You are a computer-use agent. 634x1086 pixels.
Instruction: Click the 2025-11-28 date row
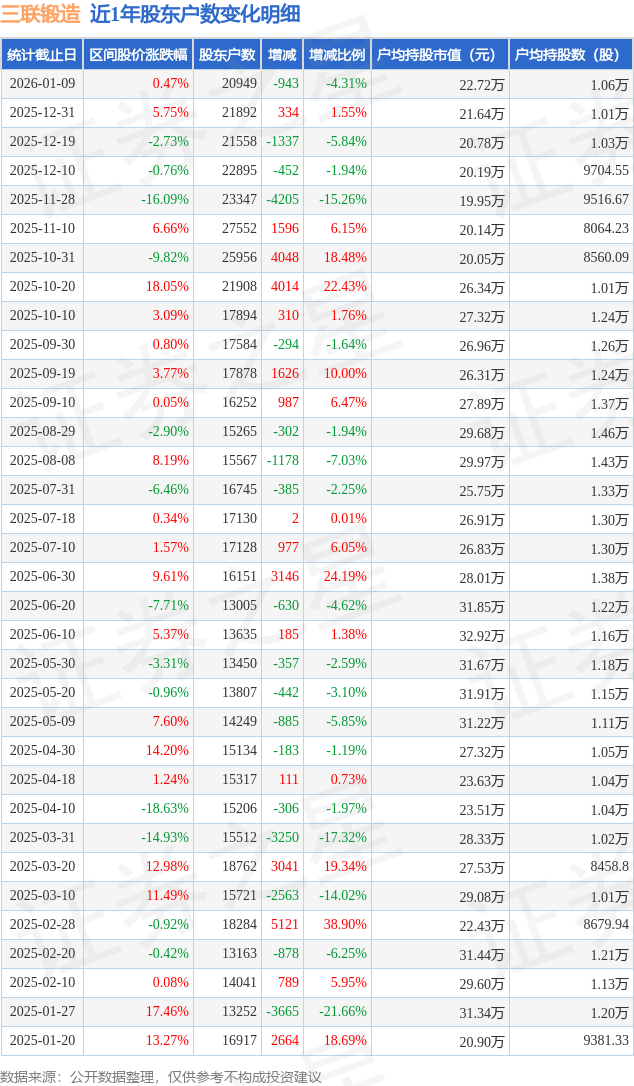click(x=42, y=200)
